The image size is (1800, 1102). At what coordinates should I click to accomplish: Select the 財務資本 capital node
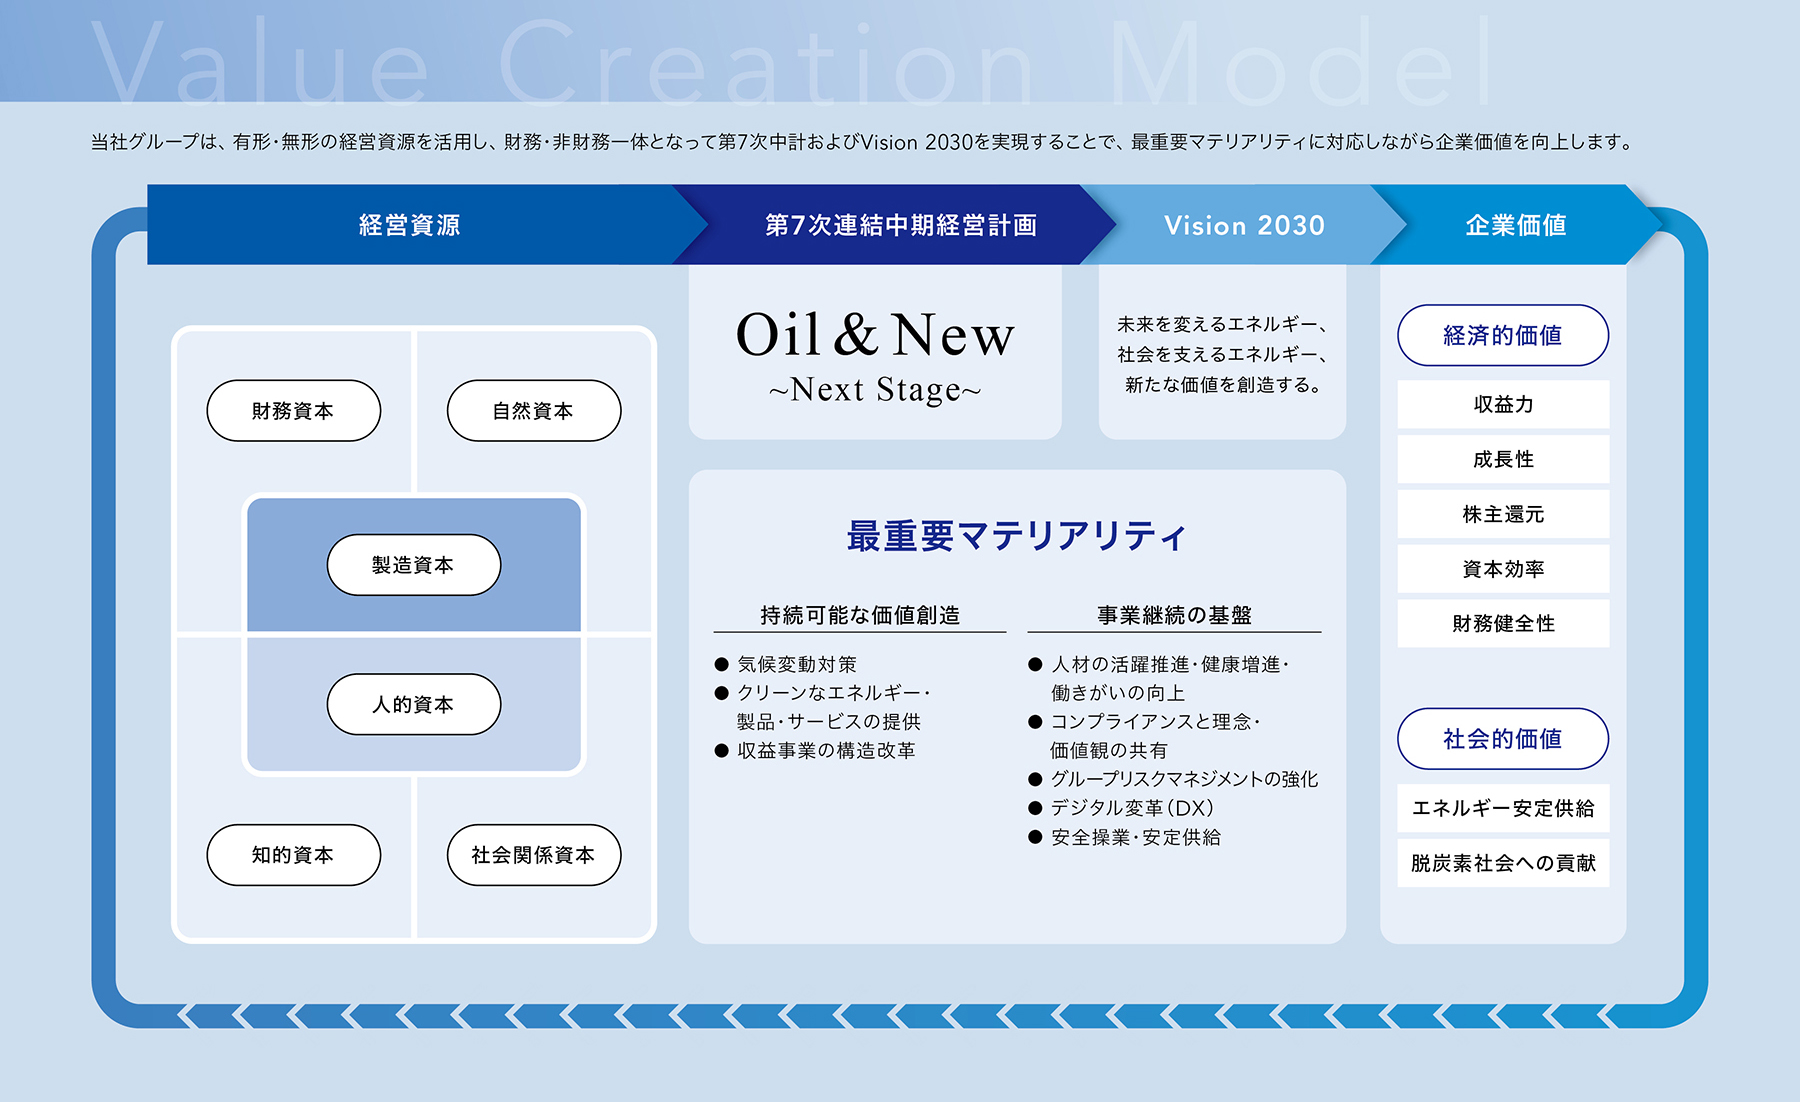pos(293,409)
